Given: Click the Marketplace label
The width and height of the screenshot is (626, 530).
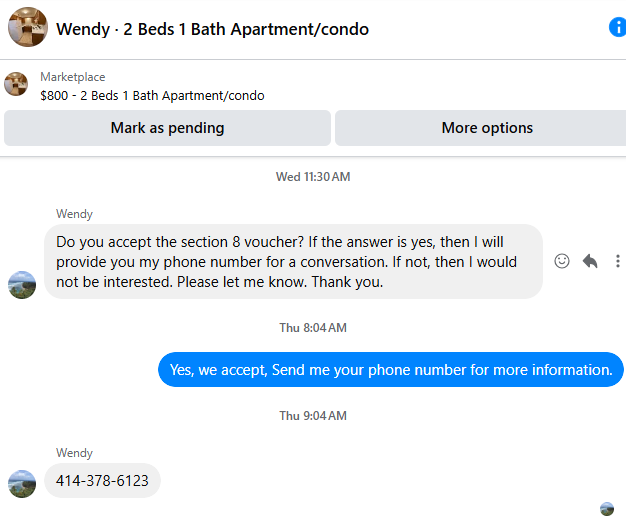Looking at the screenshot, I should (x=73, y=77).
